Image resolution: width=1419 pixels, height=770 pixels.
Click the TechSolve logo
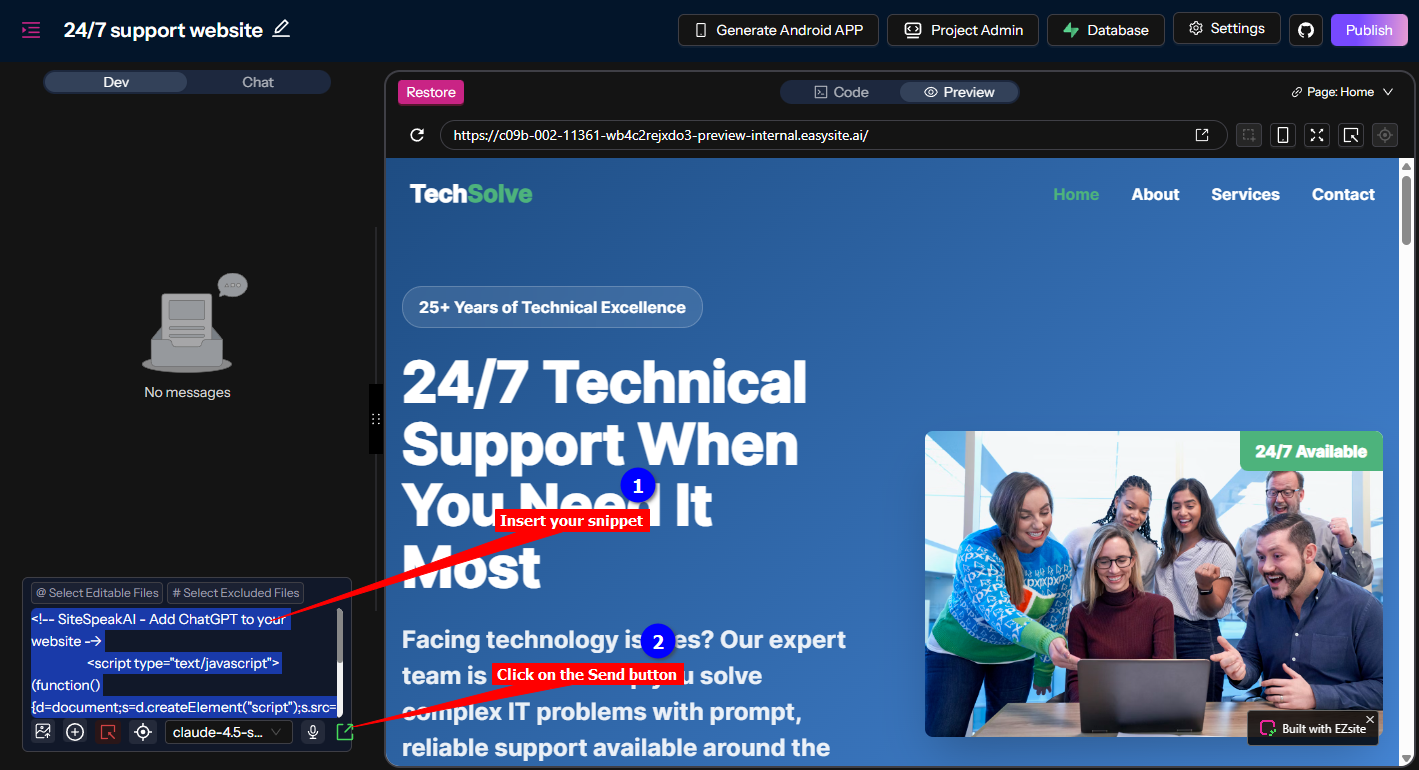[x=471, y=194]
